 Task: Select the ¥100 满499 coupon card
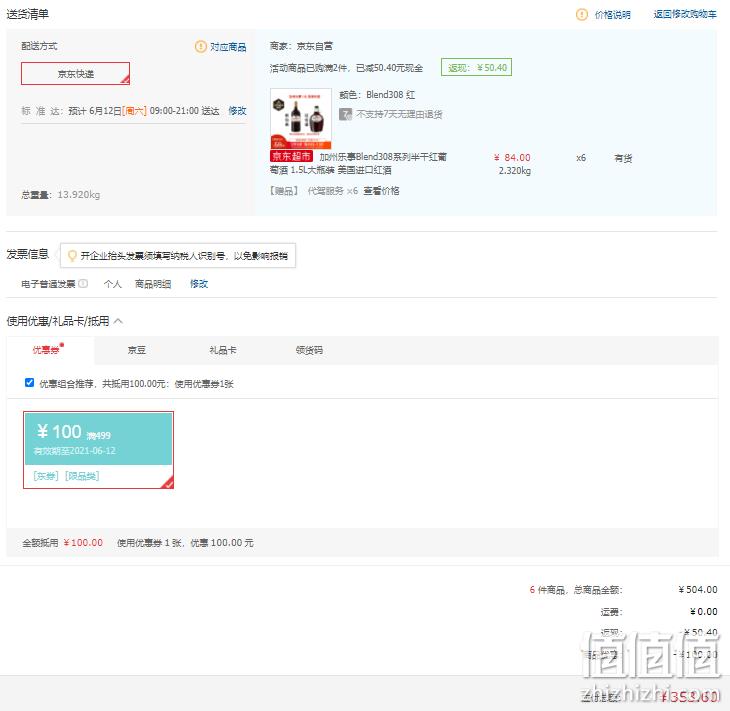point(98,450)
